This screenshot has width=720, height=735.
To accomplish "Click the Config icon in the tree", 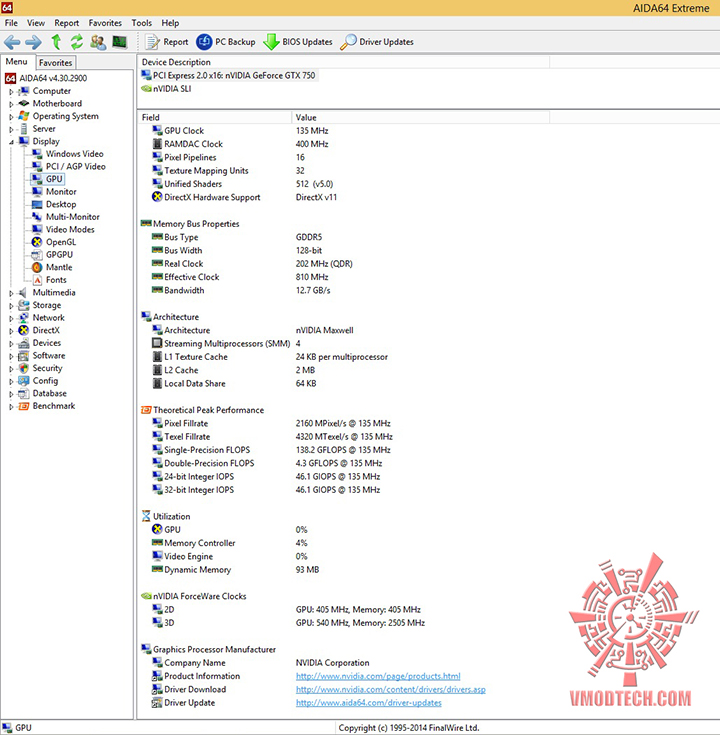I will [x=23, y=381].
